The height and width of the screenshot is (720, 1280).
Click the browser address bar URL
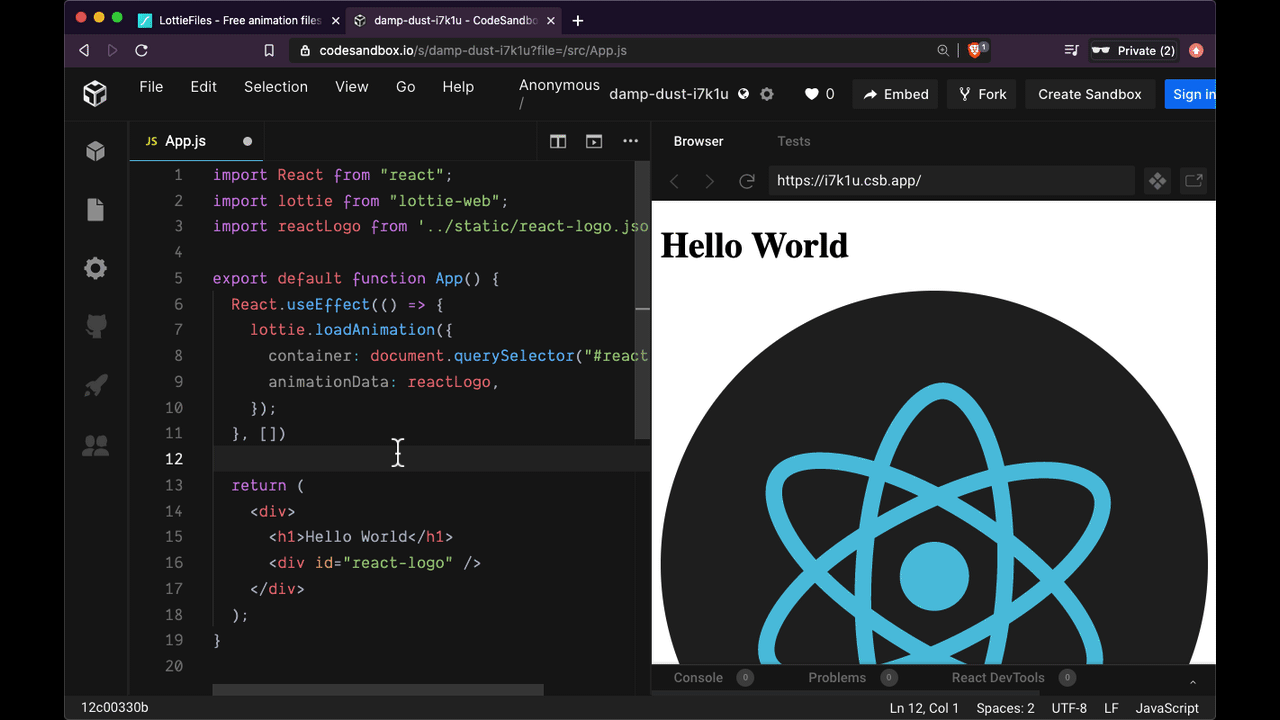point(473,50)
